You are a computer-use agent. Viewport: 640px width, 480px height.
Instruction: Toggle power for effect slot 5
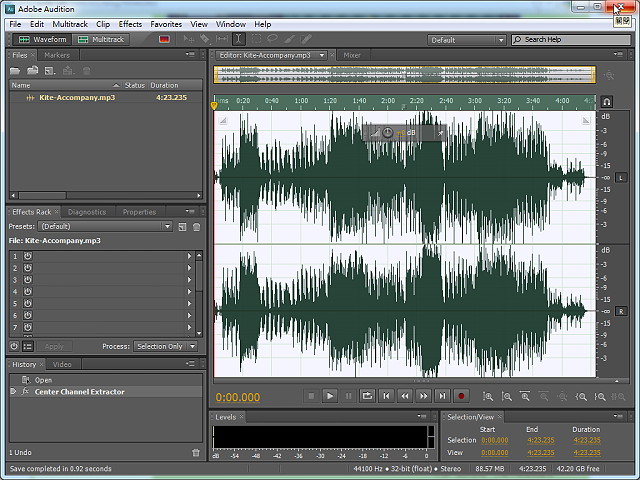coord(27,304)
